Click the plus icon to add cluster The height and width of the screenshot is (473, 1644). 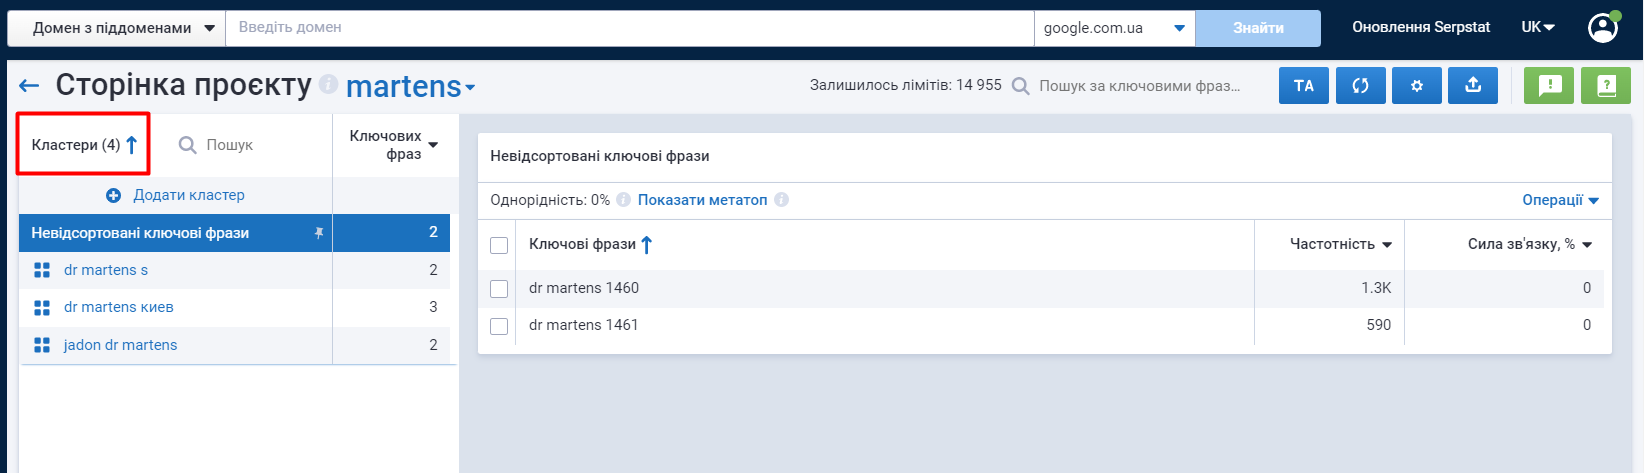(x=114, y=195)
